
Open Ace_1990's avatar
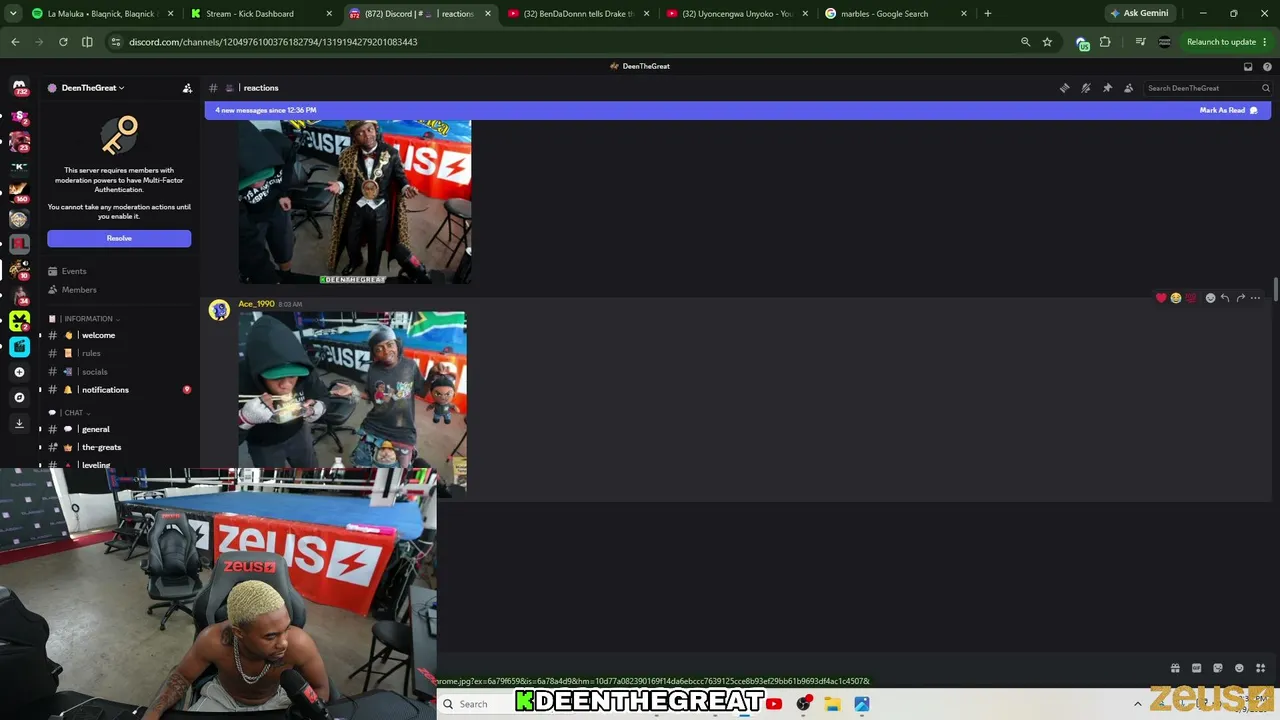[219, 310]
